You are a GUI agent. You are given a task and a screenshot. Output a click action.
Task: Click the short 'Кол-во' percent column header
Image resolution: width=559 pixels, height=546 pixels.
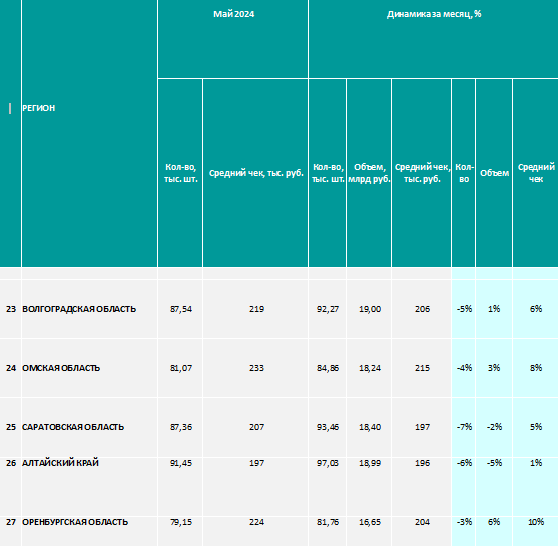point(463,173)
